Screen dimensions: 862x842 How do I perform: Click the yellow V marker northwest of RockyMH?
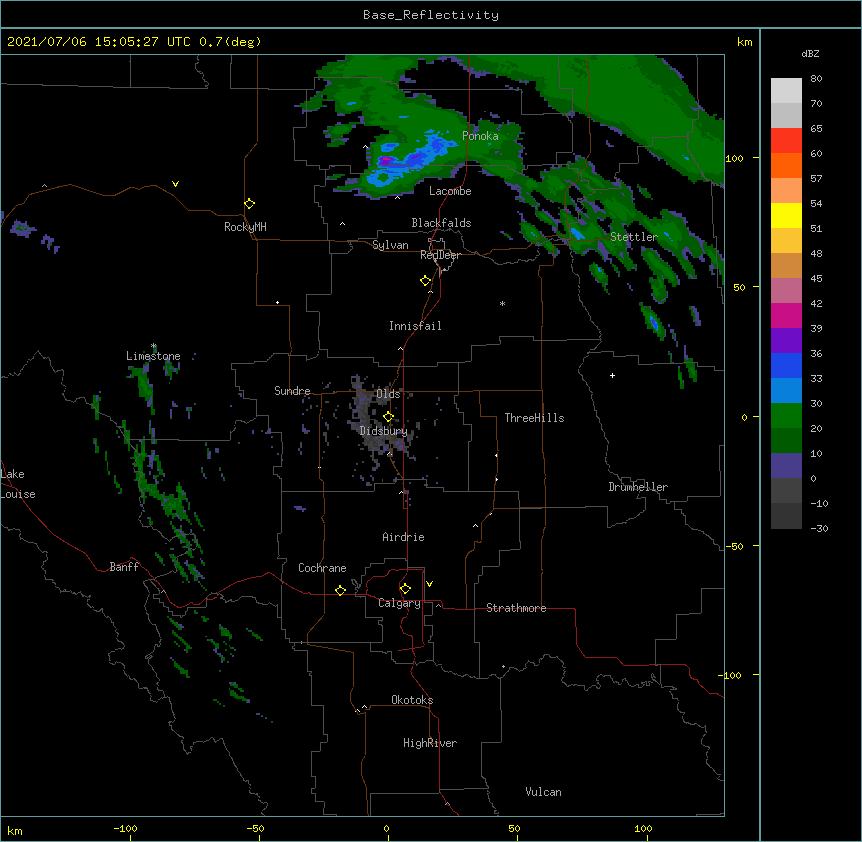point(175,184)
